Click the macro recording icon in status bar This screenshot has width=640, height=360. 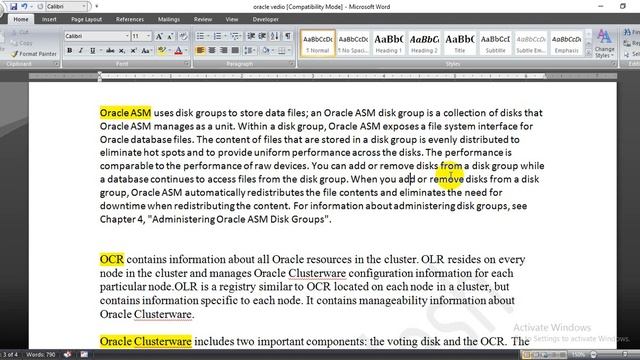click(x=84, y=355)
